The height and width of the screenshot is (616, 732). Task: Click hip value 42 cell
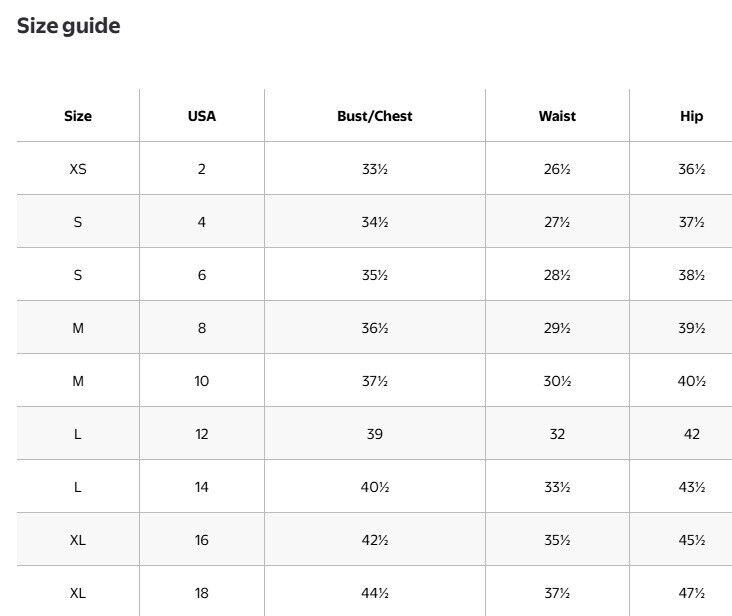[691, 434]
